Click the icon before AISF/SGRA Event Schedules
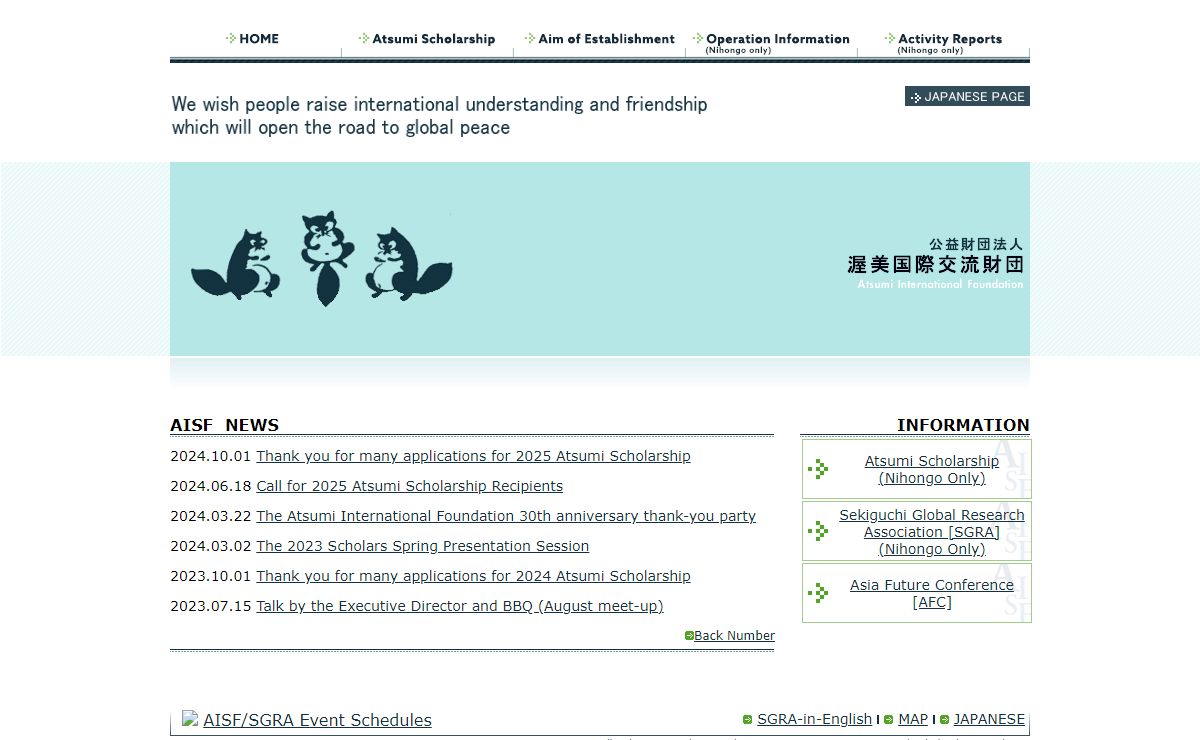Viewport: 1200px width, 740px height. [190, 718]
